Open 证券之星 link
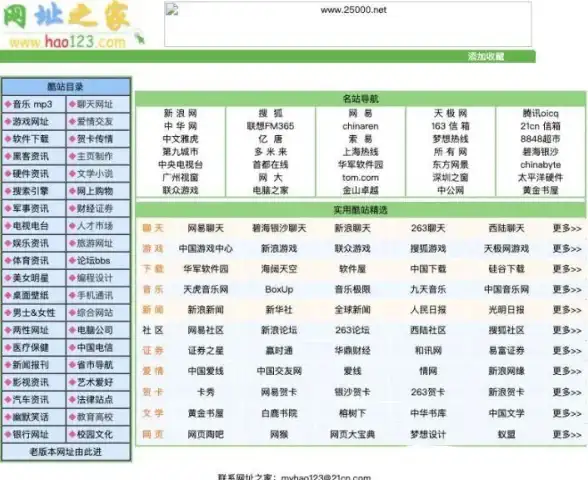Screen dimensions: 588x480 (x=206, y=351)
